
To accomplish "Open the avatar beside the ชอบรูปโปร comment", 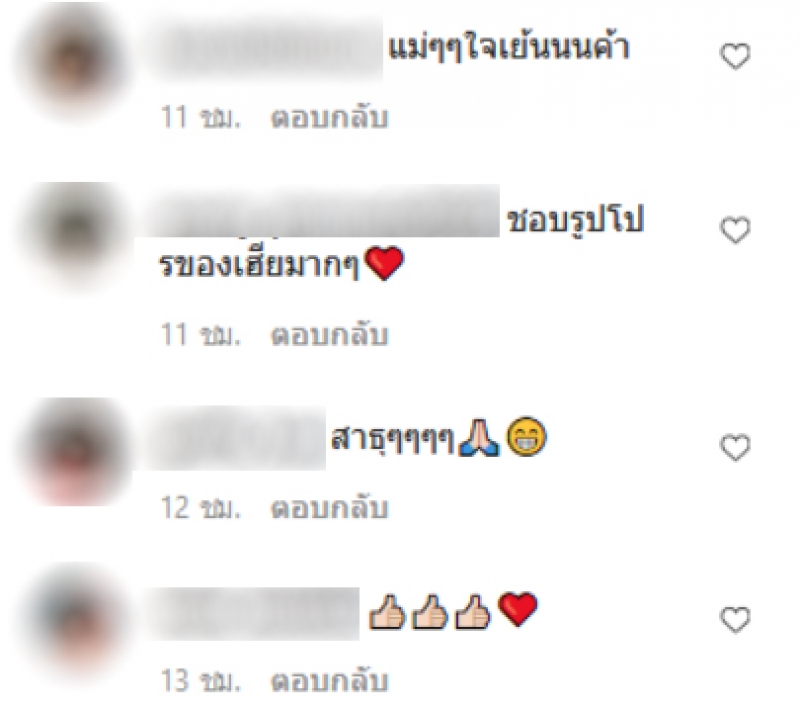I will 77,235.
